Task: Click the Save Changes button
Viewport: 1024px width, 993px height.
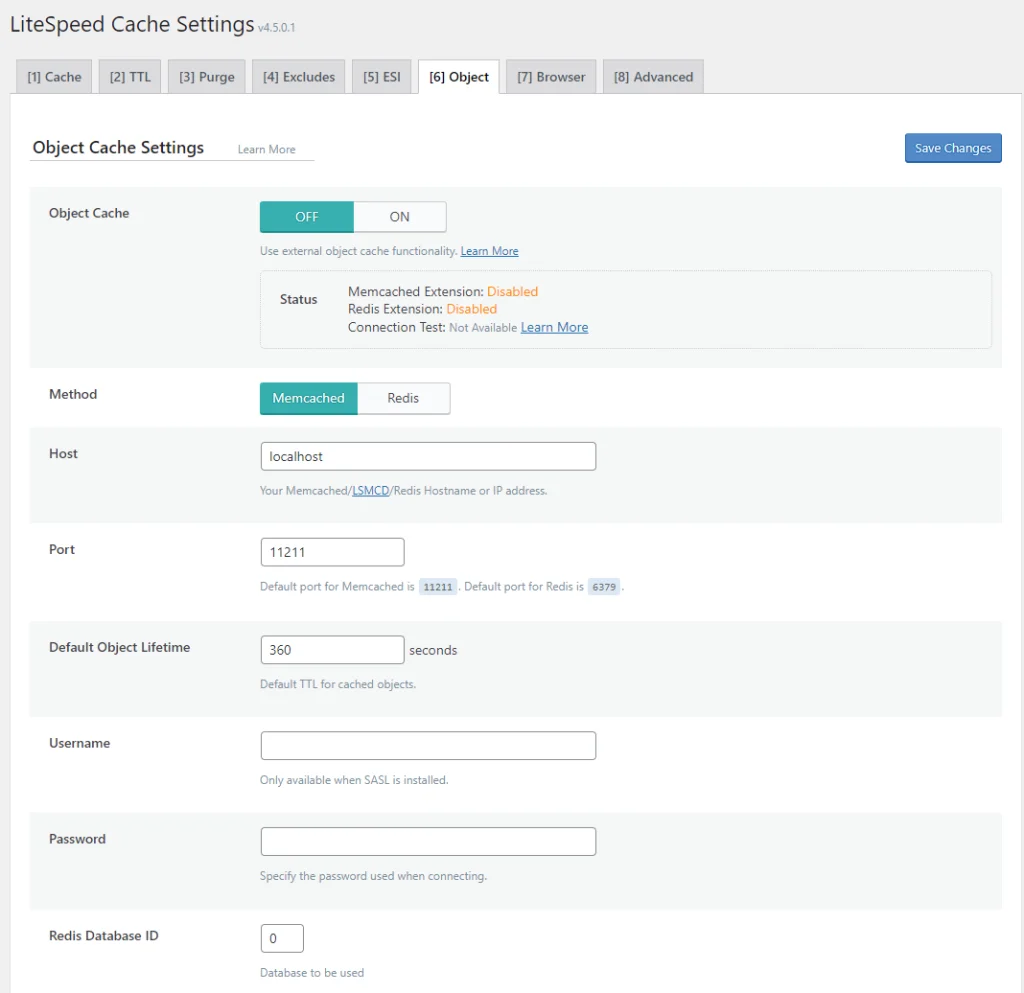Action: click(953, 148)
